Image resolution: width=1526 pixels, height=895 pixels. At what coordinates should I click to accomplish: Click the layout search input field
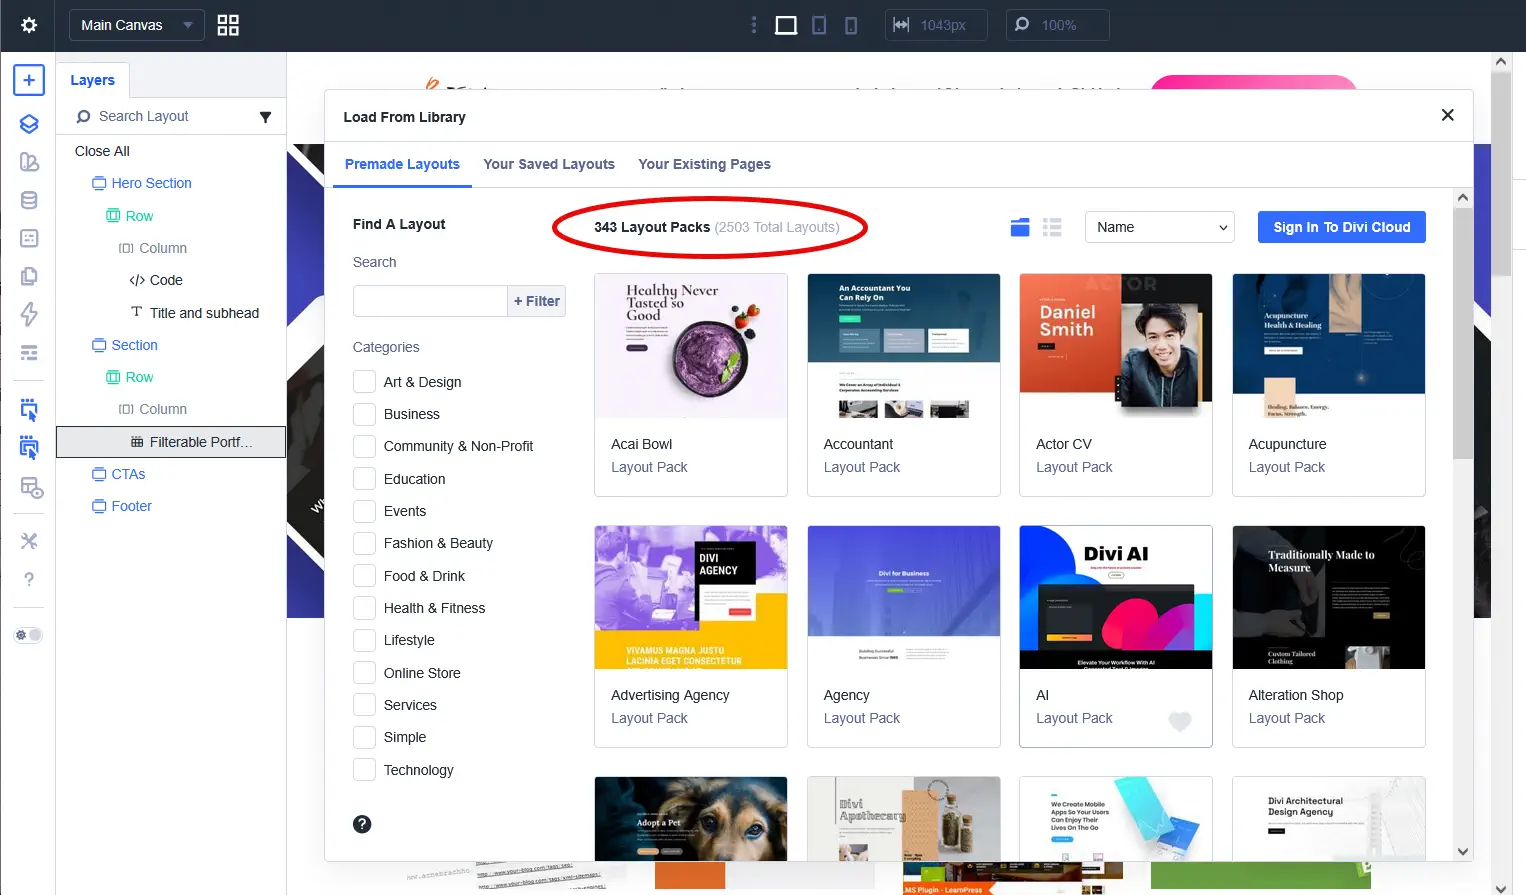(x=430, y=301)
